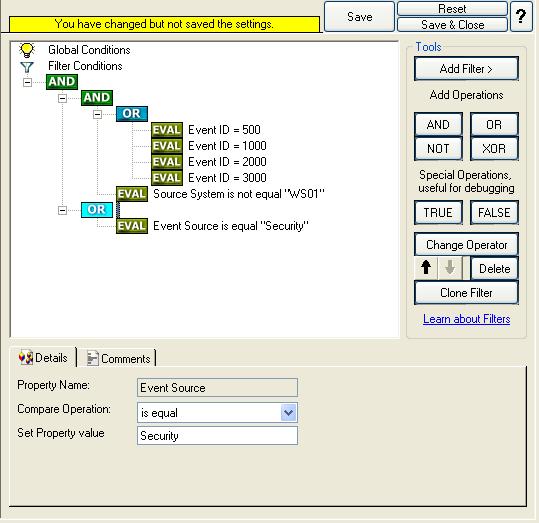The image size is (539, 523).
Task: Click the Global Conditions lightbulb icon
Action: click(27, 50)
